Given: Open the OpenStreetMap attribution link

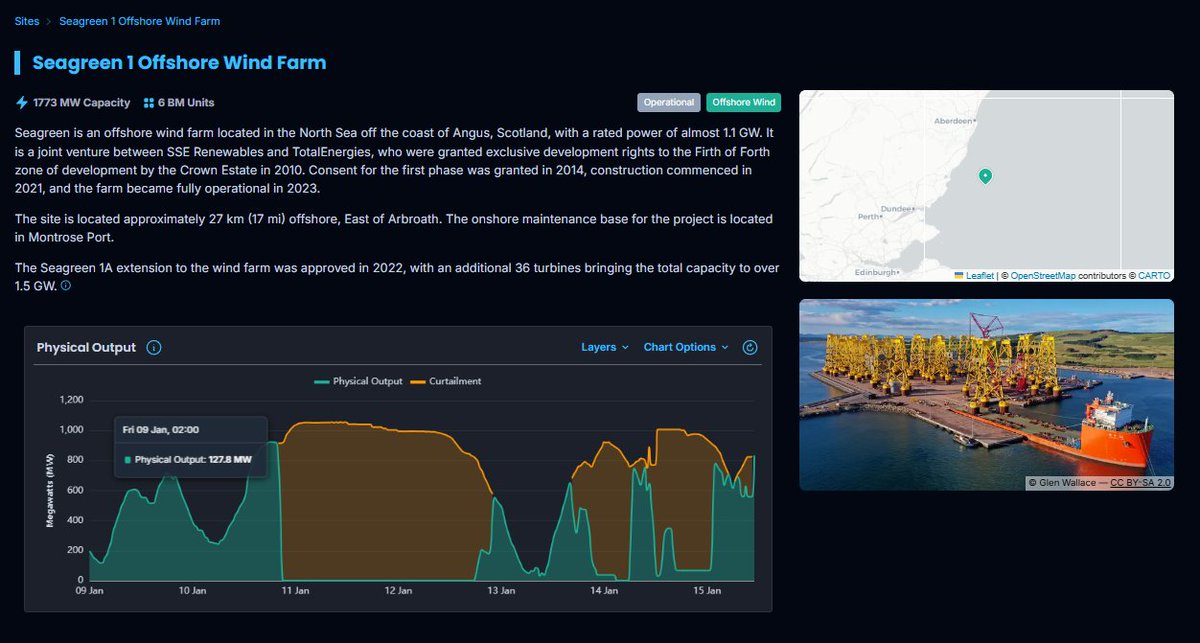Looking at the screenshot, I should click(1043, 275).
